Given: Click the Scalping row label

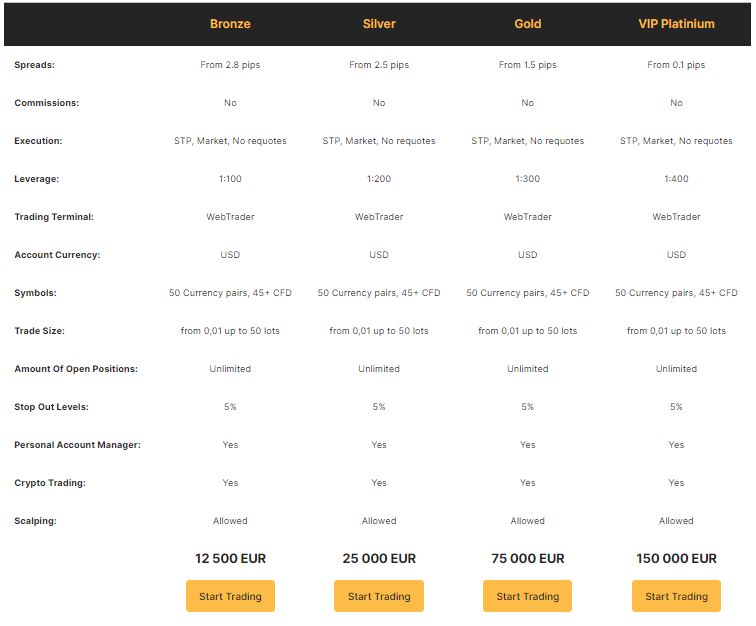Looking at the screenshot, I should [35, 521].
